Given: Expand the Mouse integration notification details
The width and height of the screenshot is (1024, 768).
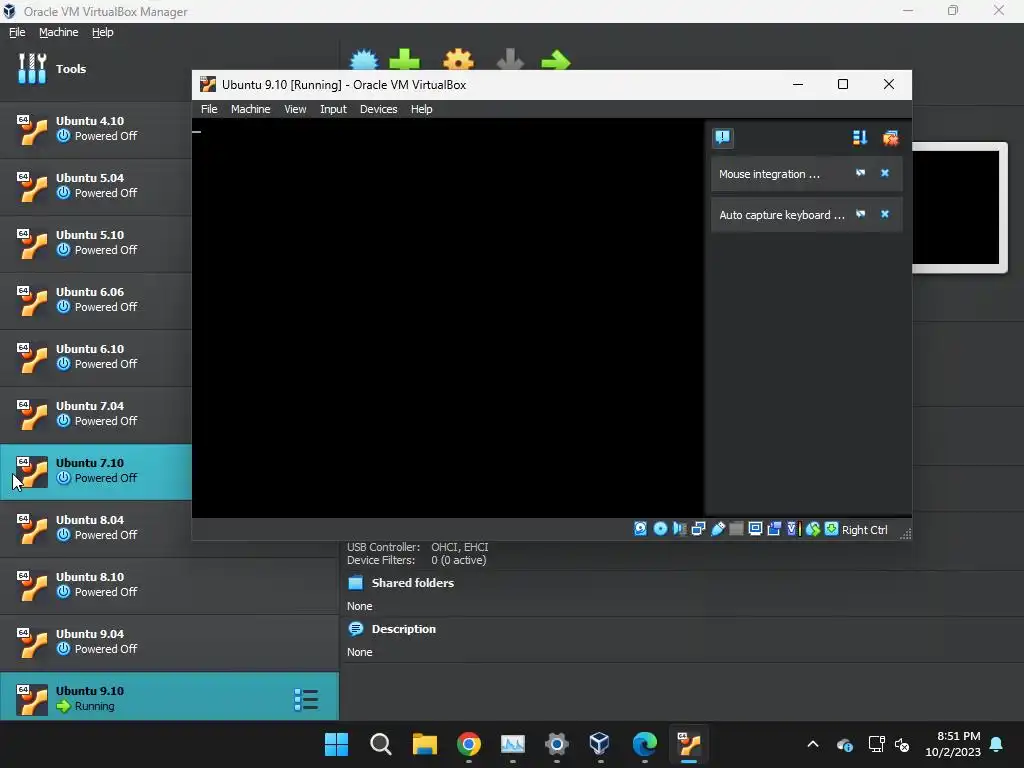Looking at the screenshot, I should pos(861,173).
